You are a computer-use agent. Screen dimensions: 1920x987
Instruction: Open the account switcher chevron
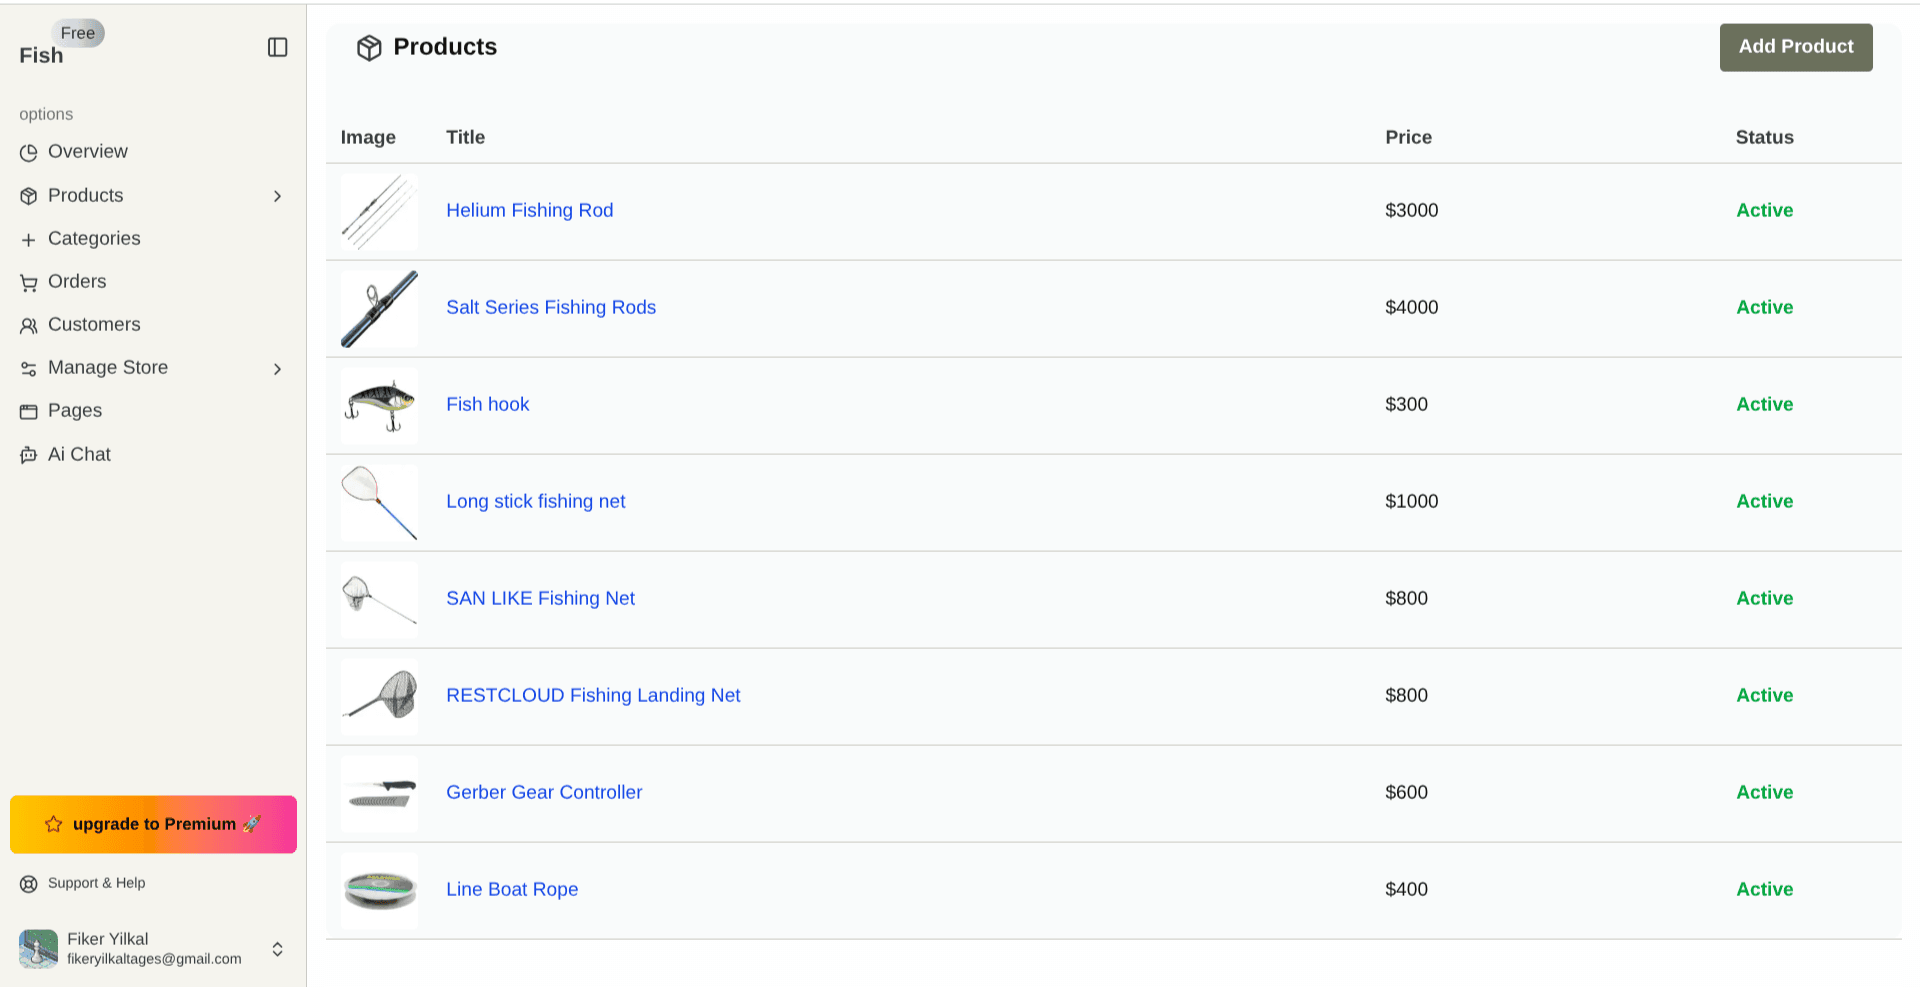click(277, 949)
